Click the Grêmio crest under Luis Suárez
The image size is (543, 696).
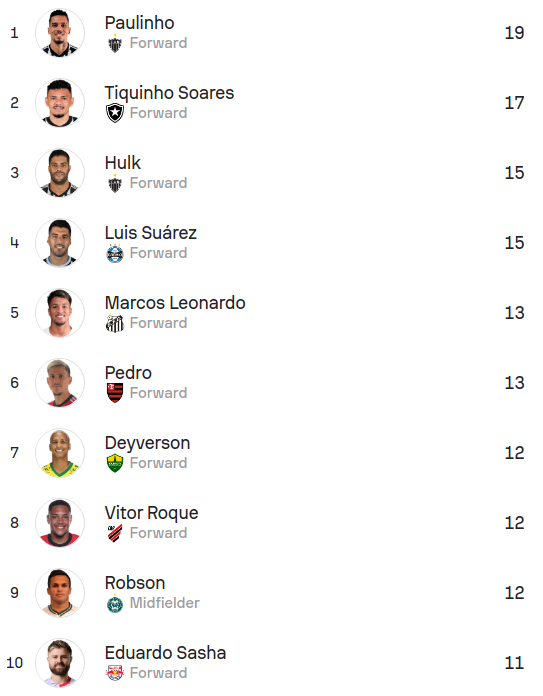tap(115, 253)
